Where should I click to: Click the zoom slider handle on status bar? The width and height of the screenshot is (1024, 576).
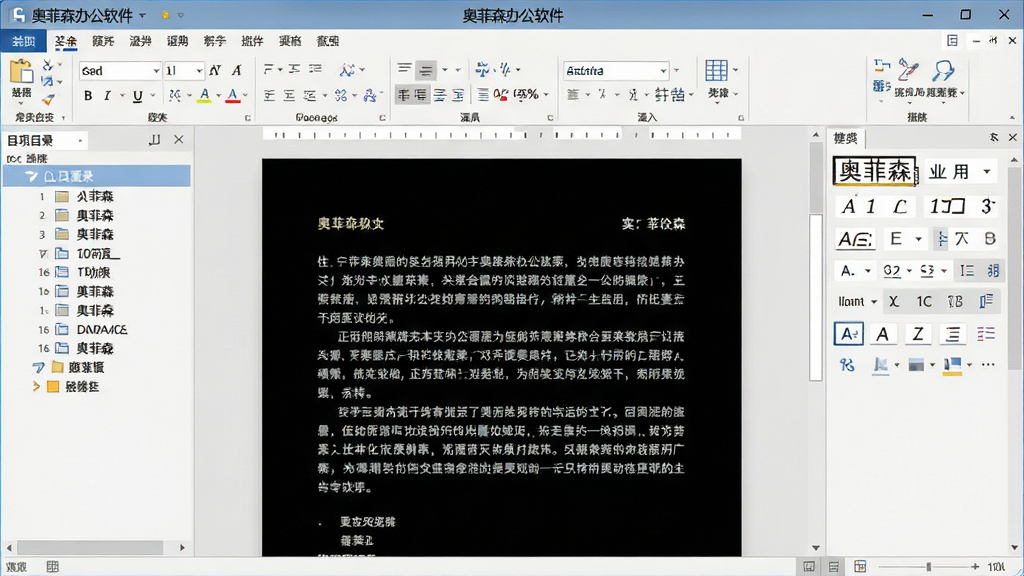click(928, 566)
